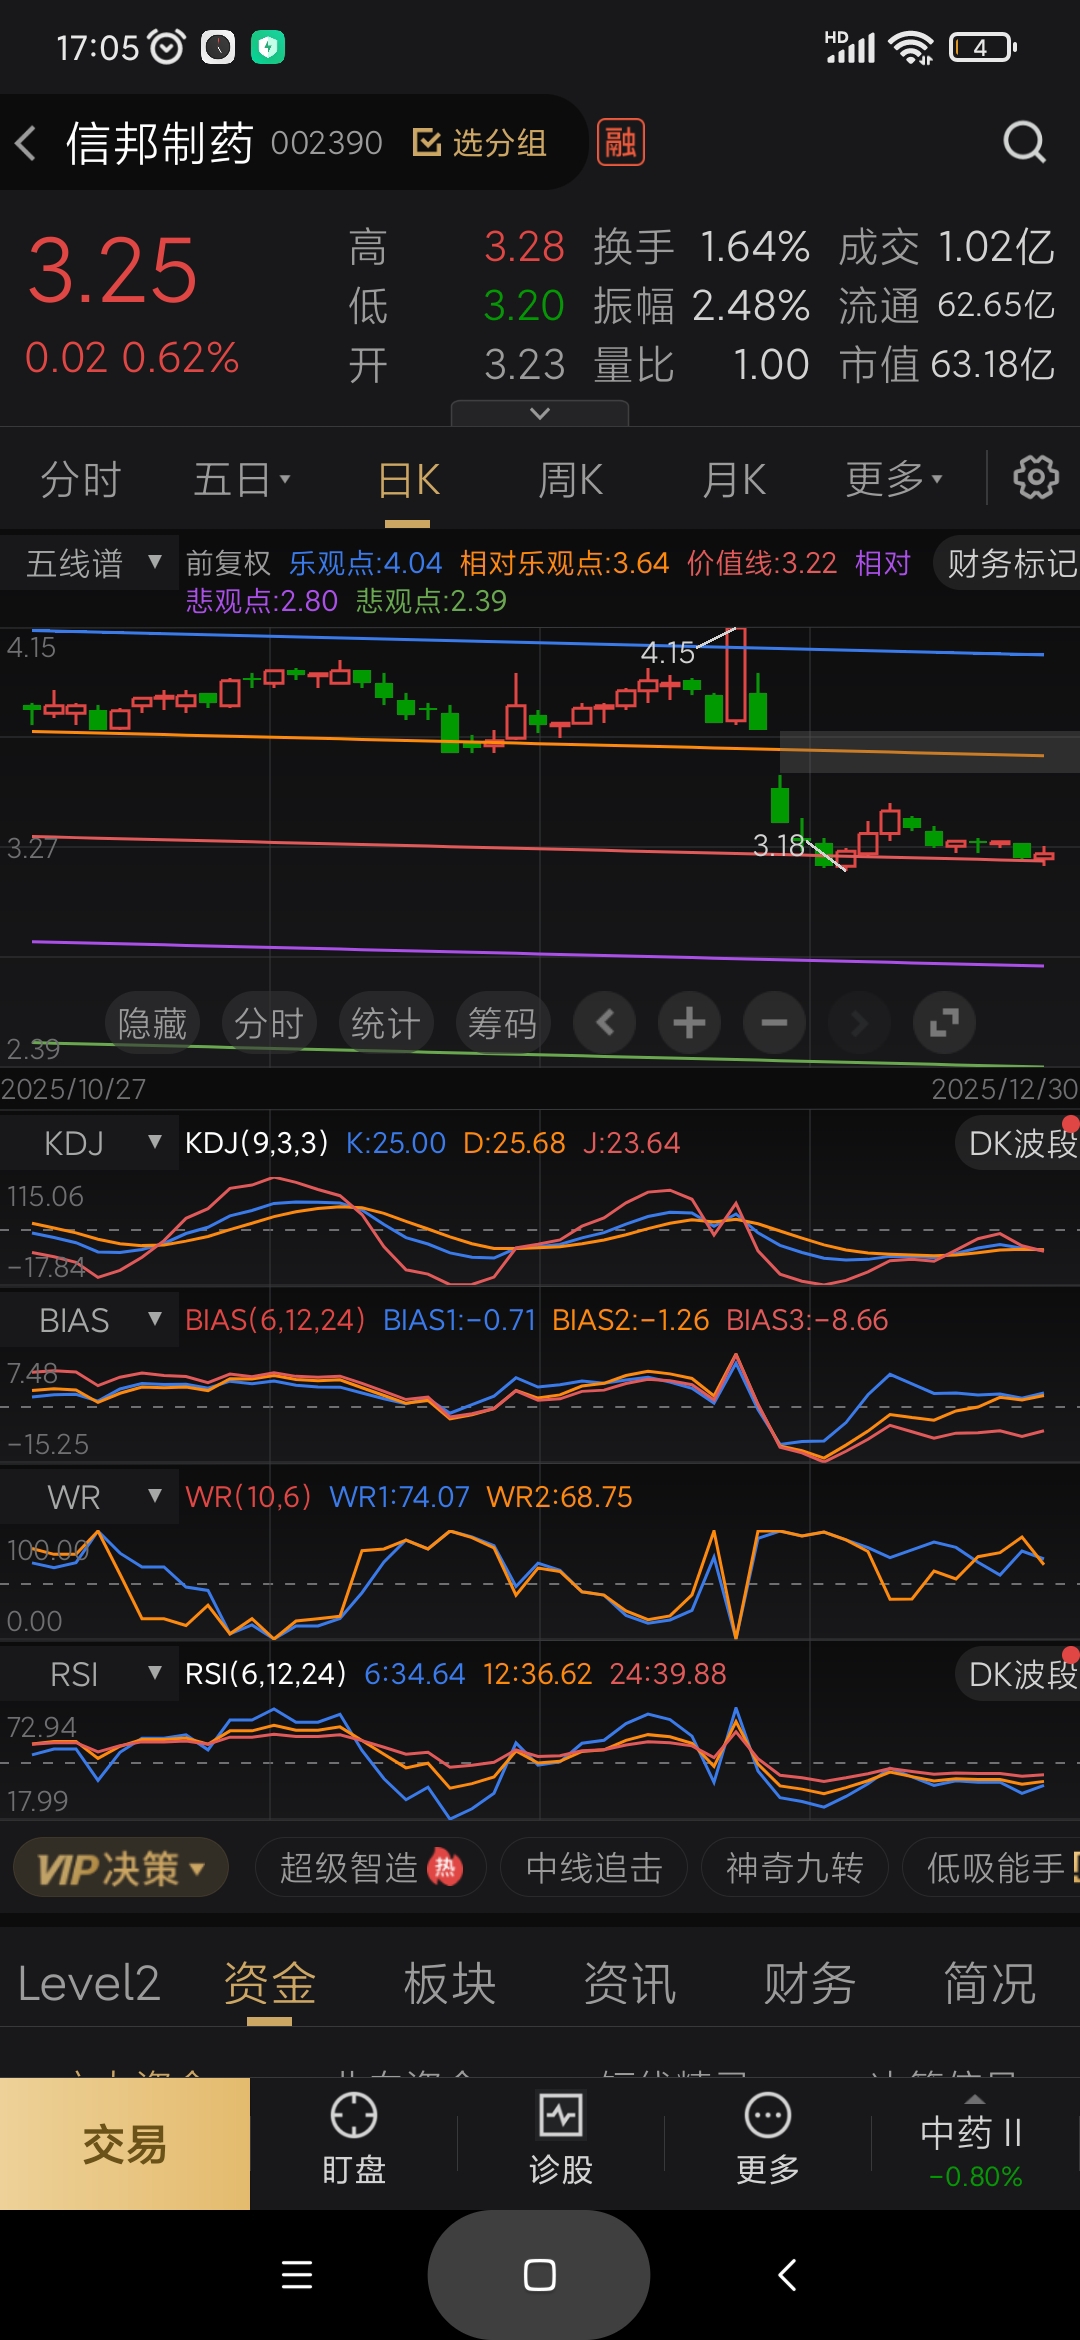Tap the 交易 trade button

(x=125, y=2143)
